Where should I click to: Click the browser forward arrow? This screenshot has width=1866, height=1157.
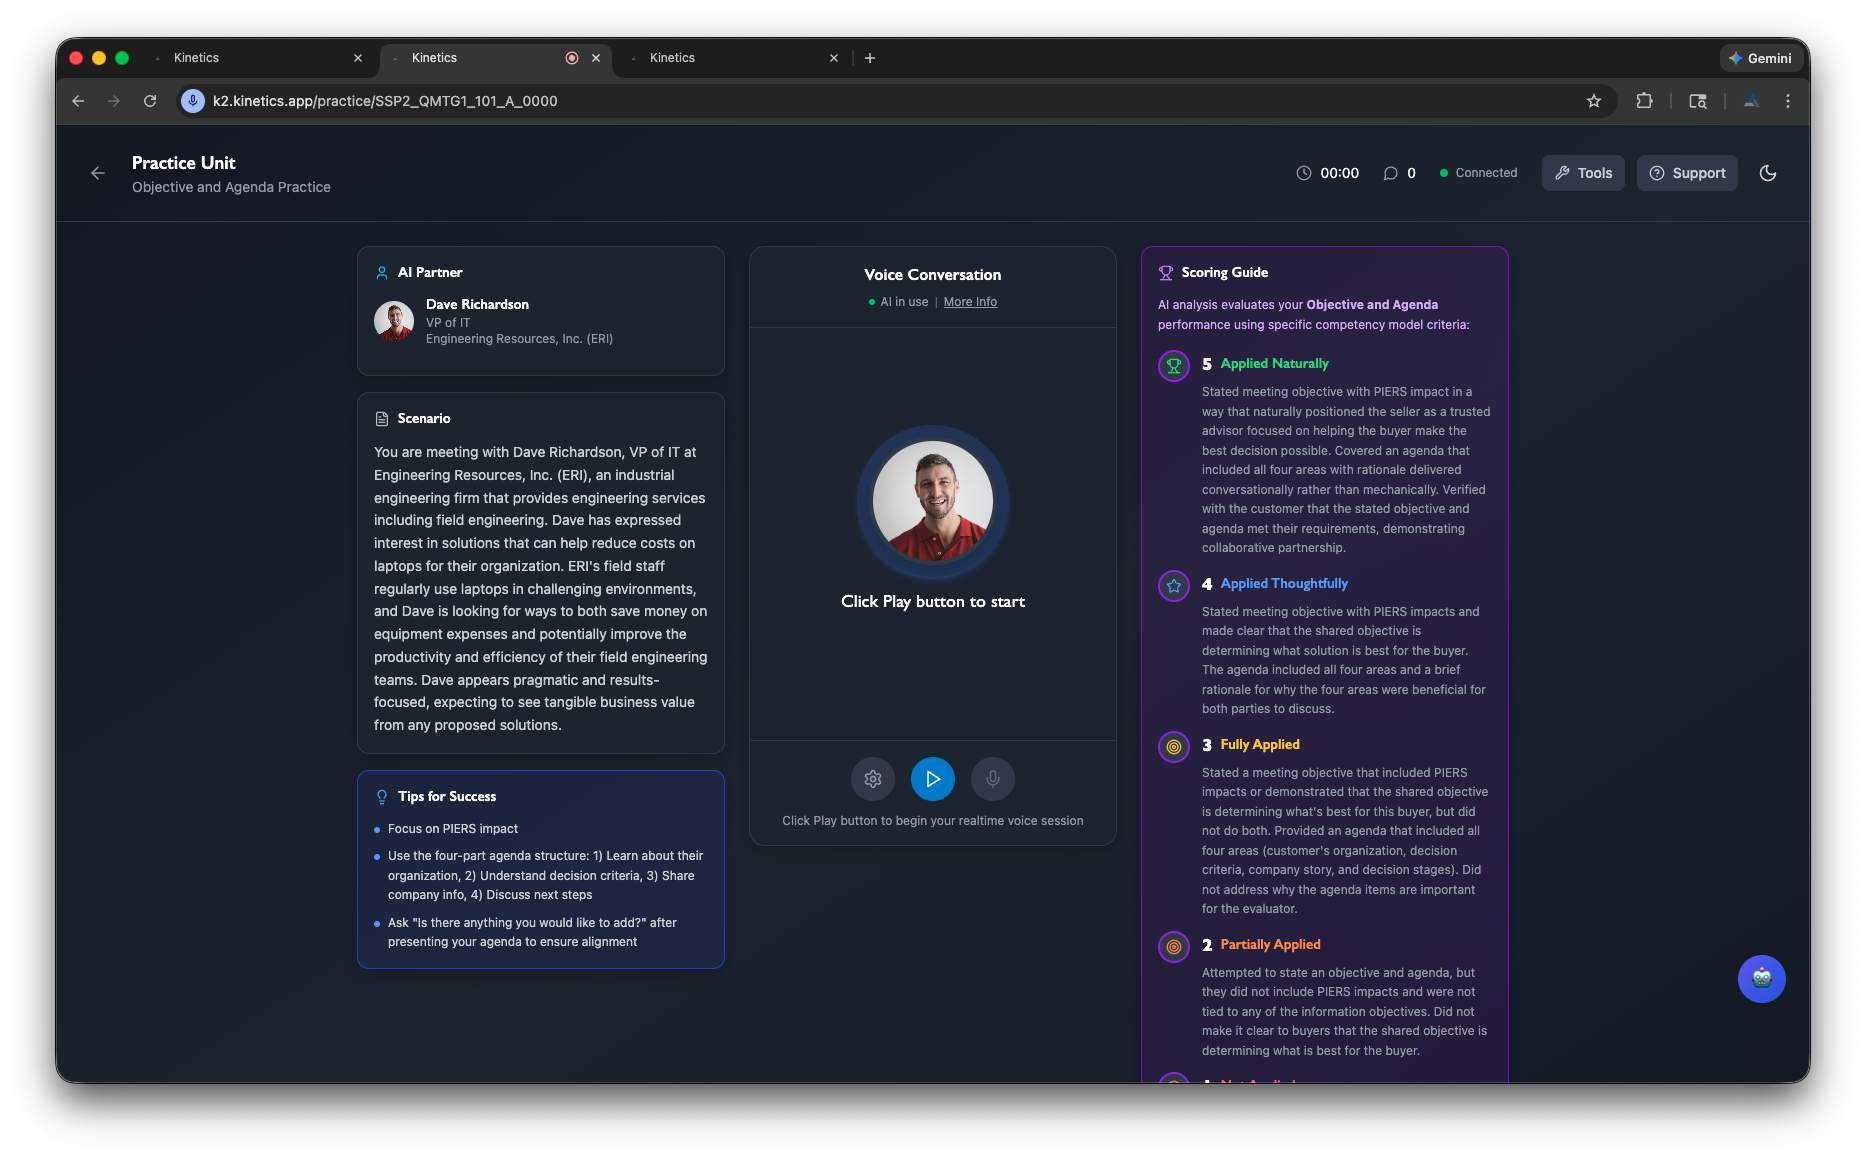point(114,101)
